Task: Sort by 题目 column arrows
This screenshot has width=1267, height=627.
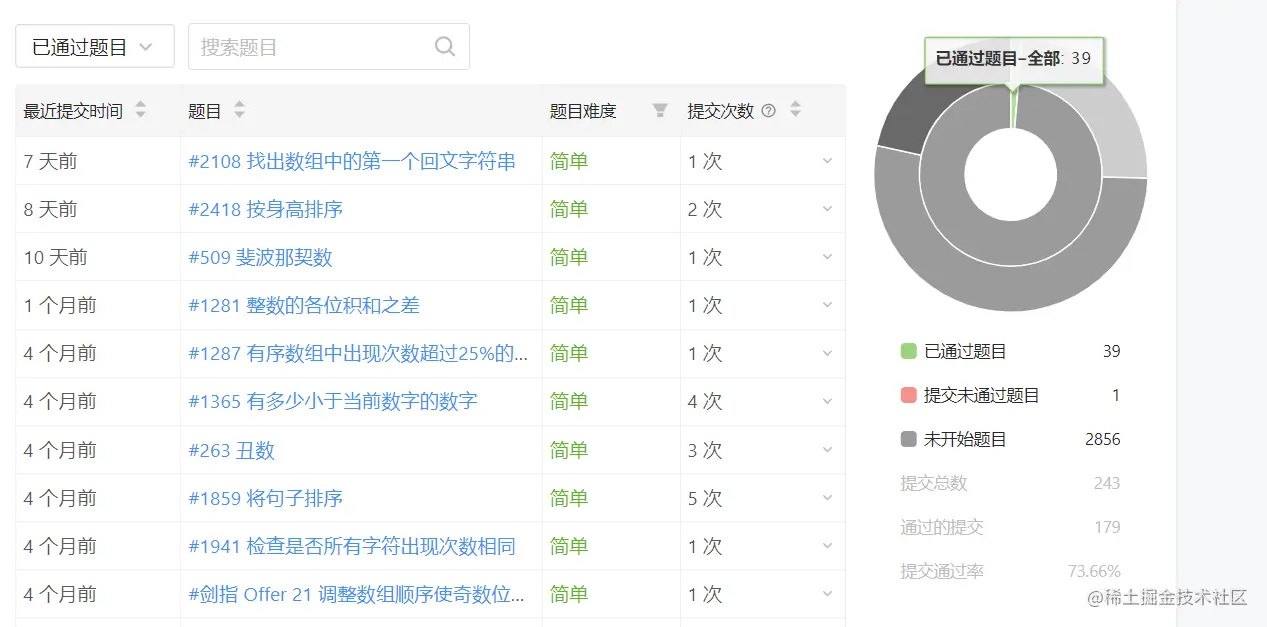Action: click(x=239, y=110)
